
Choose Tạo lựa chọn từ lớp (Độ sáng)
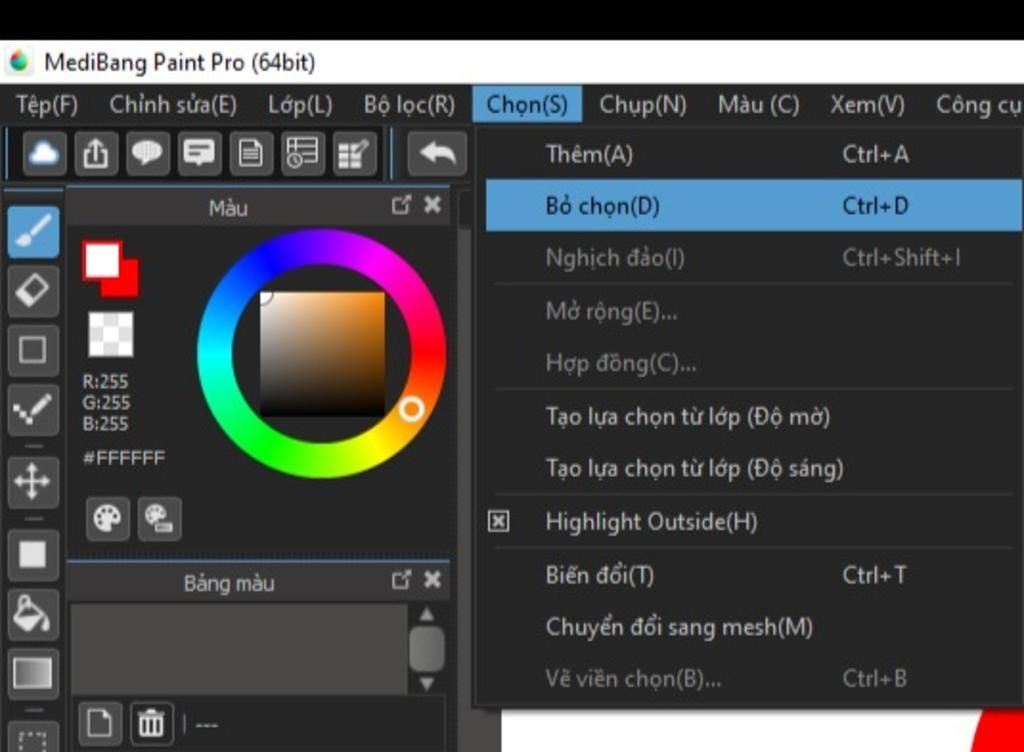(754, 469)
